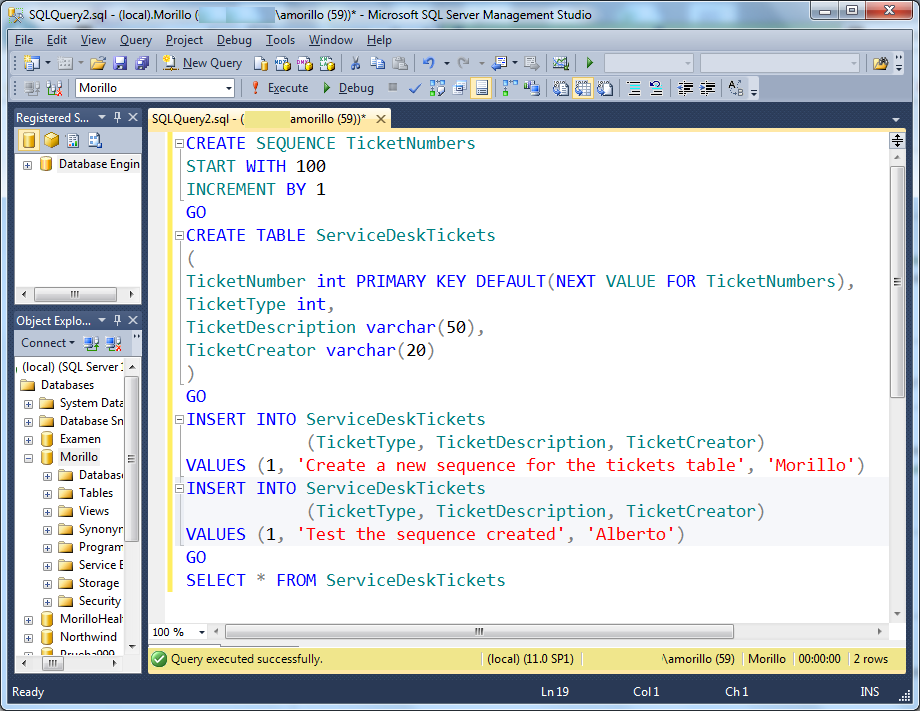The image size is (920, 711).
Task: Click the Uncomment Selected Lines icon
Action: pos(656,89)
